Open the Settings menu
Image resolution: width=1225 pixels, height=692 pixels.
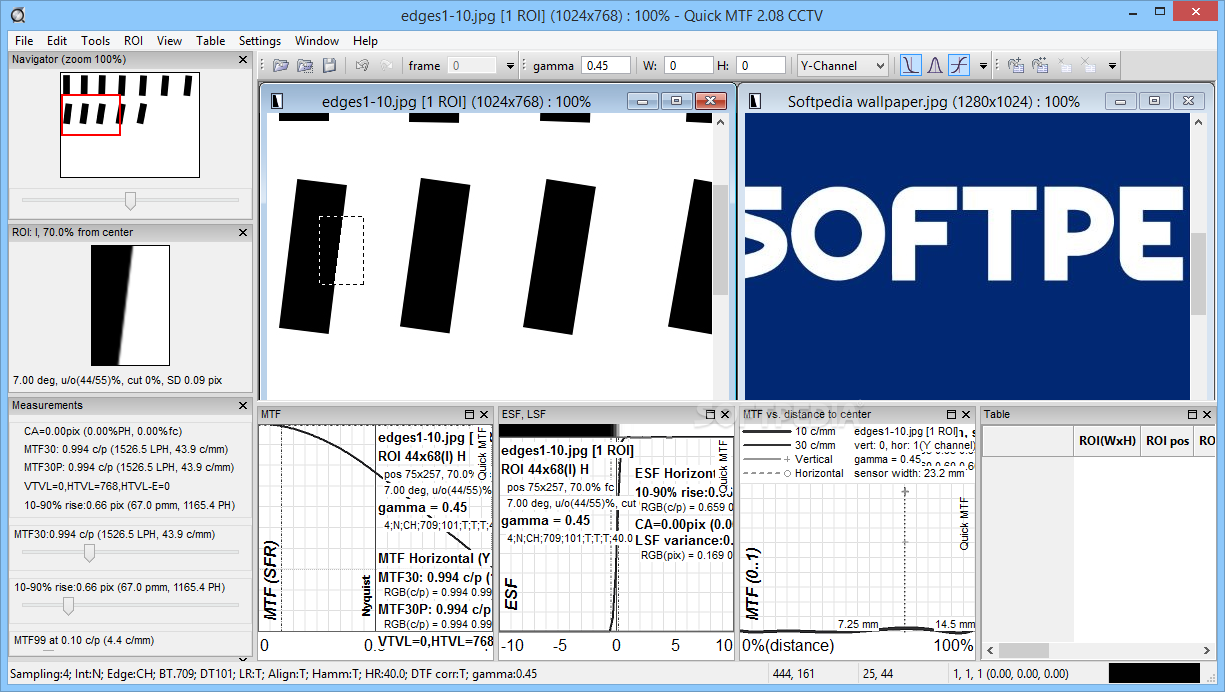coord(260,41)
